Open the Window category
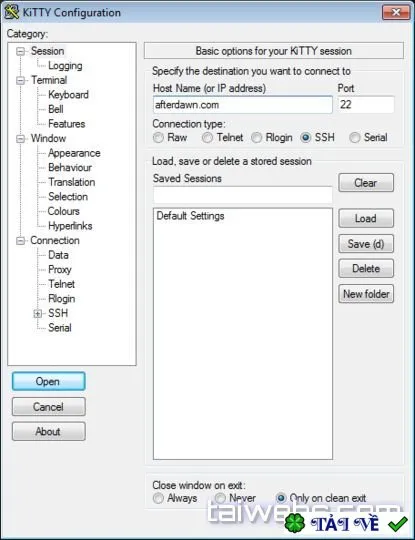 tap(48, 138)
